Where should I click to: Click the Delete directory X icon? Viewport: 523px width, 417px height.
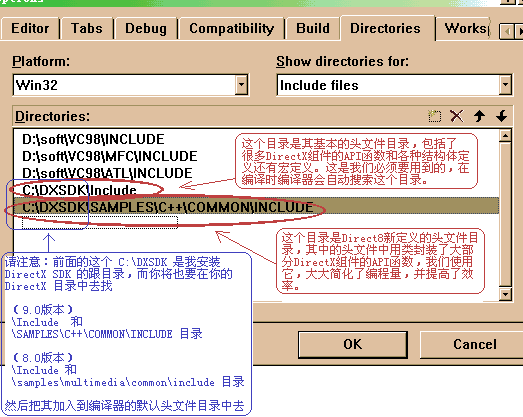pos(457,116)
